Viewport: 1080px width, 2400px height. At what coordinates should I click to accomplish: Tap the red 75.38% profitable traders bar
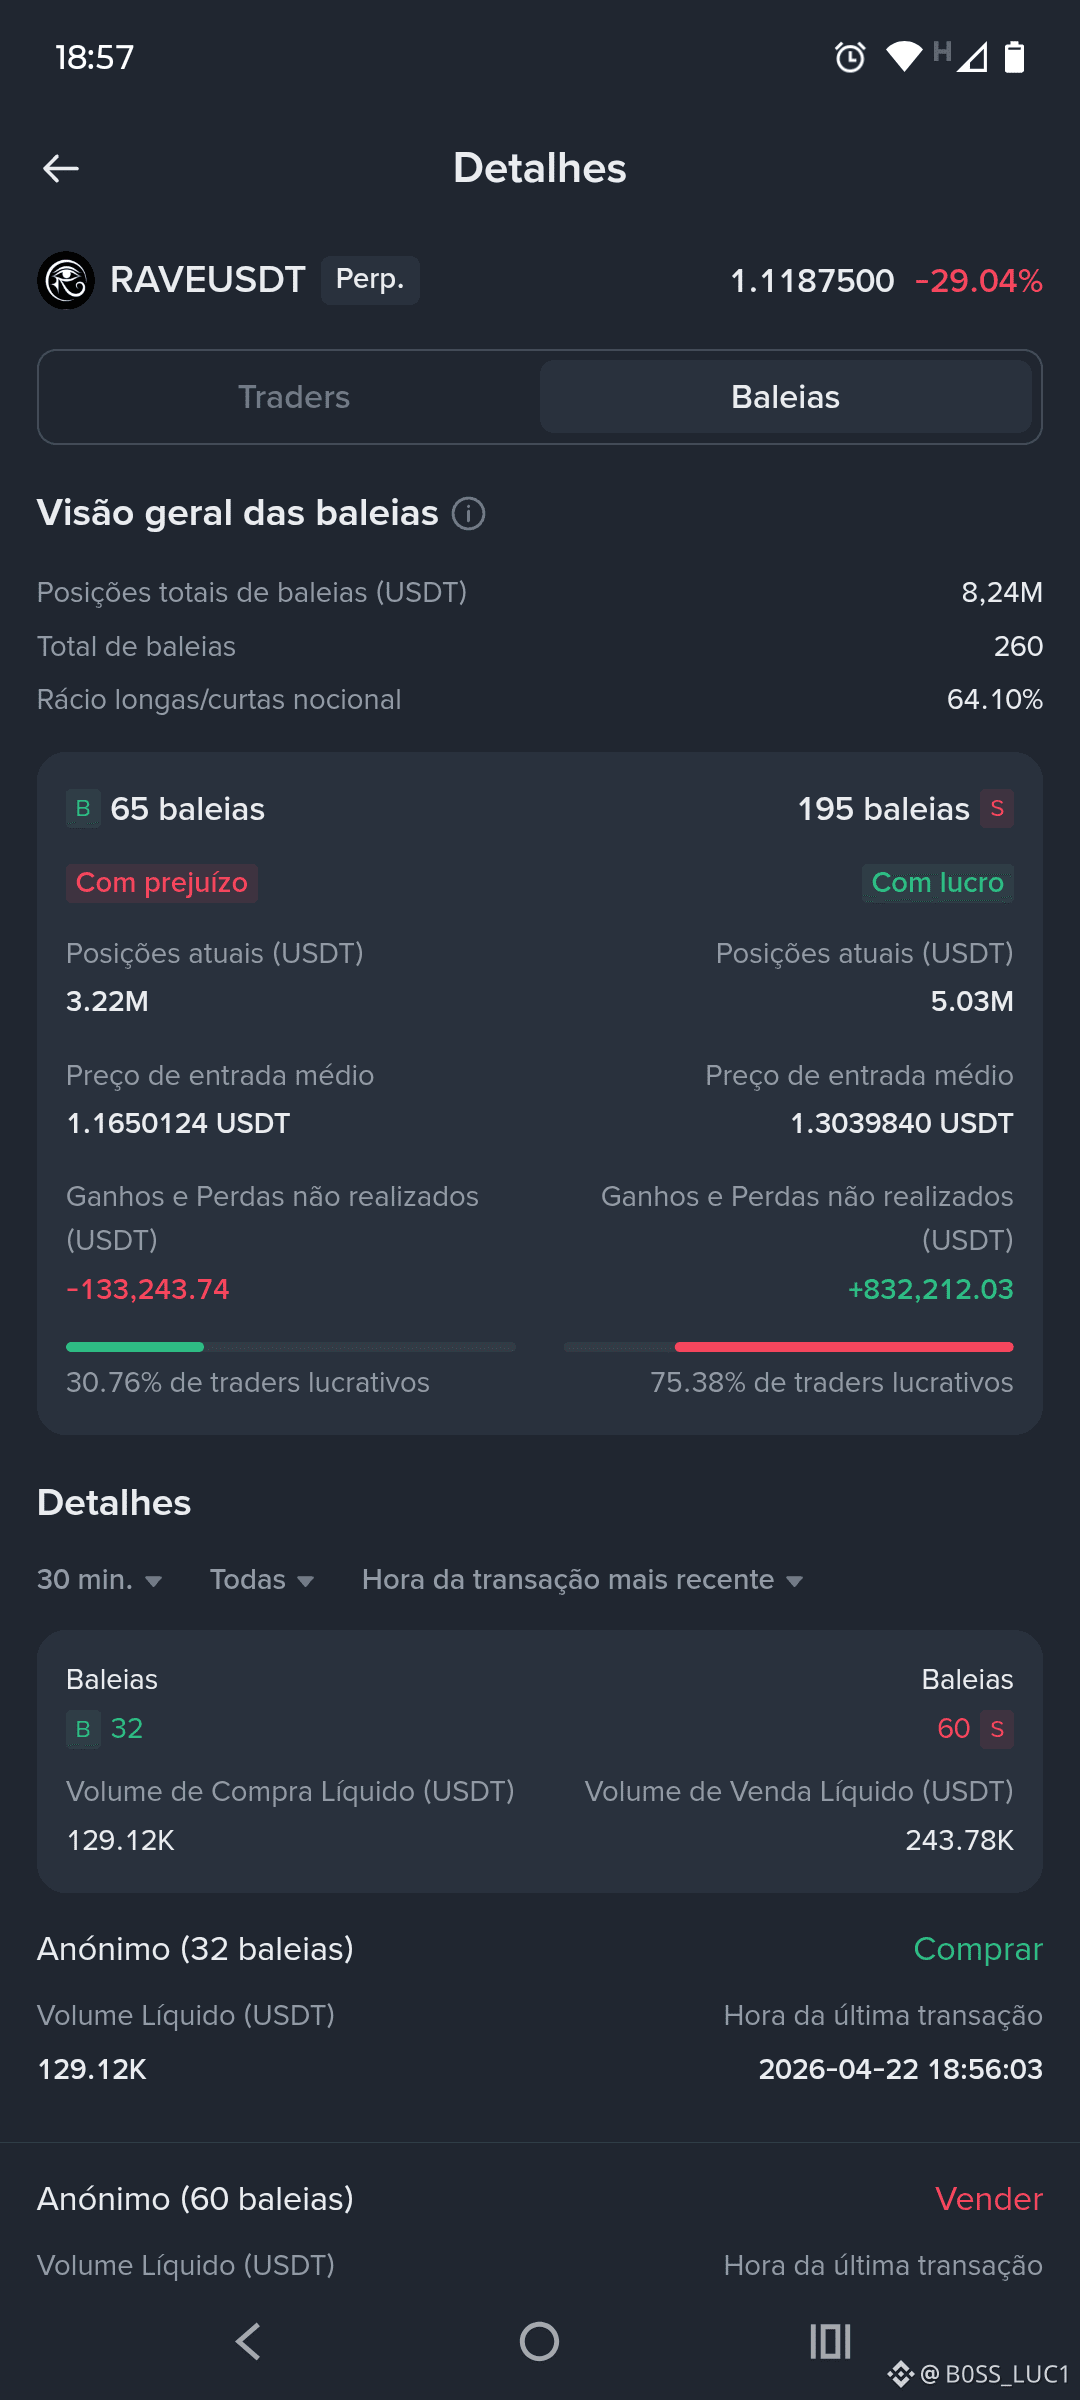844,1347
